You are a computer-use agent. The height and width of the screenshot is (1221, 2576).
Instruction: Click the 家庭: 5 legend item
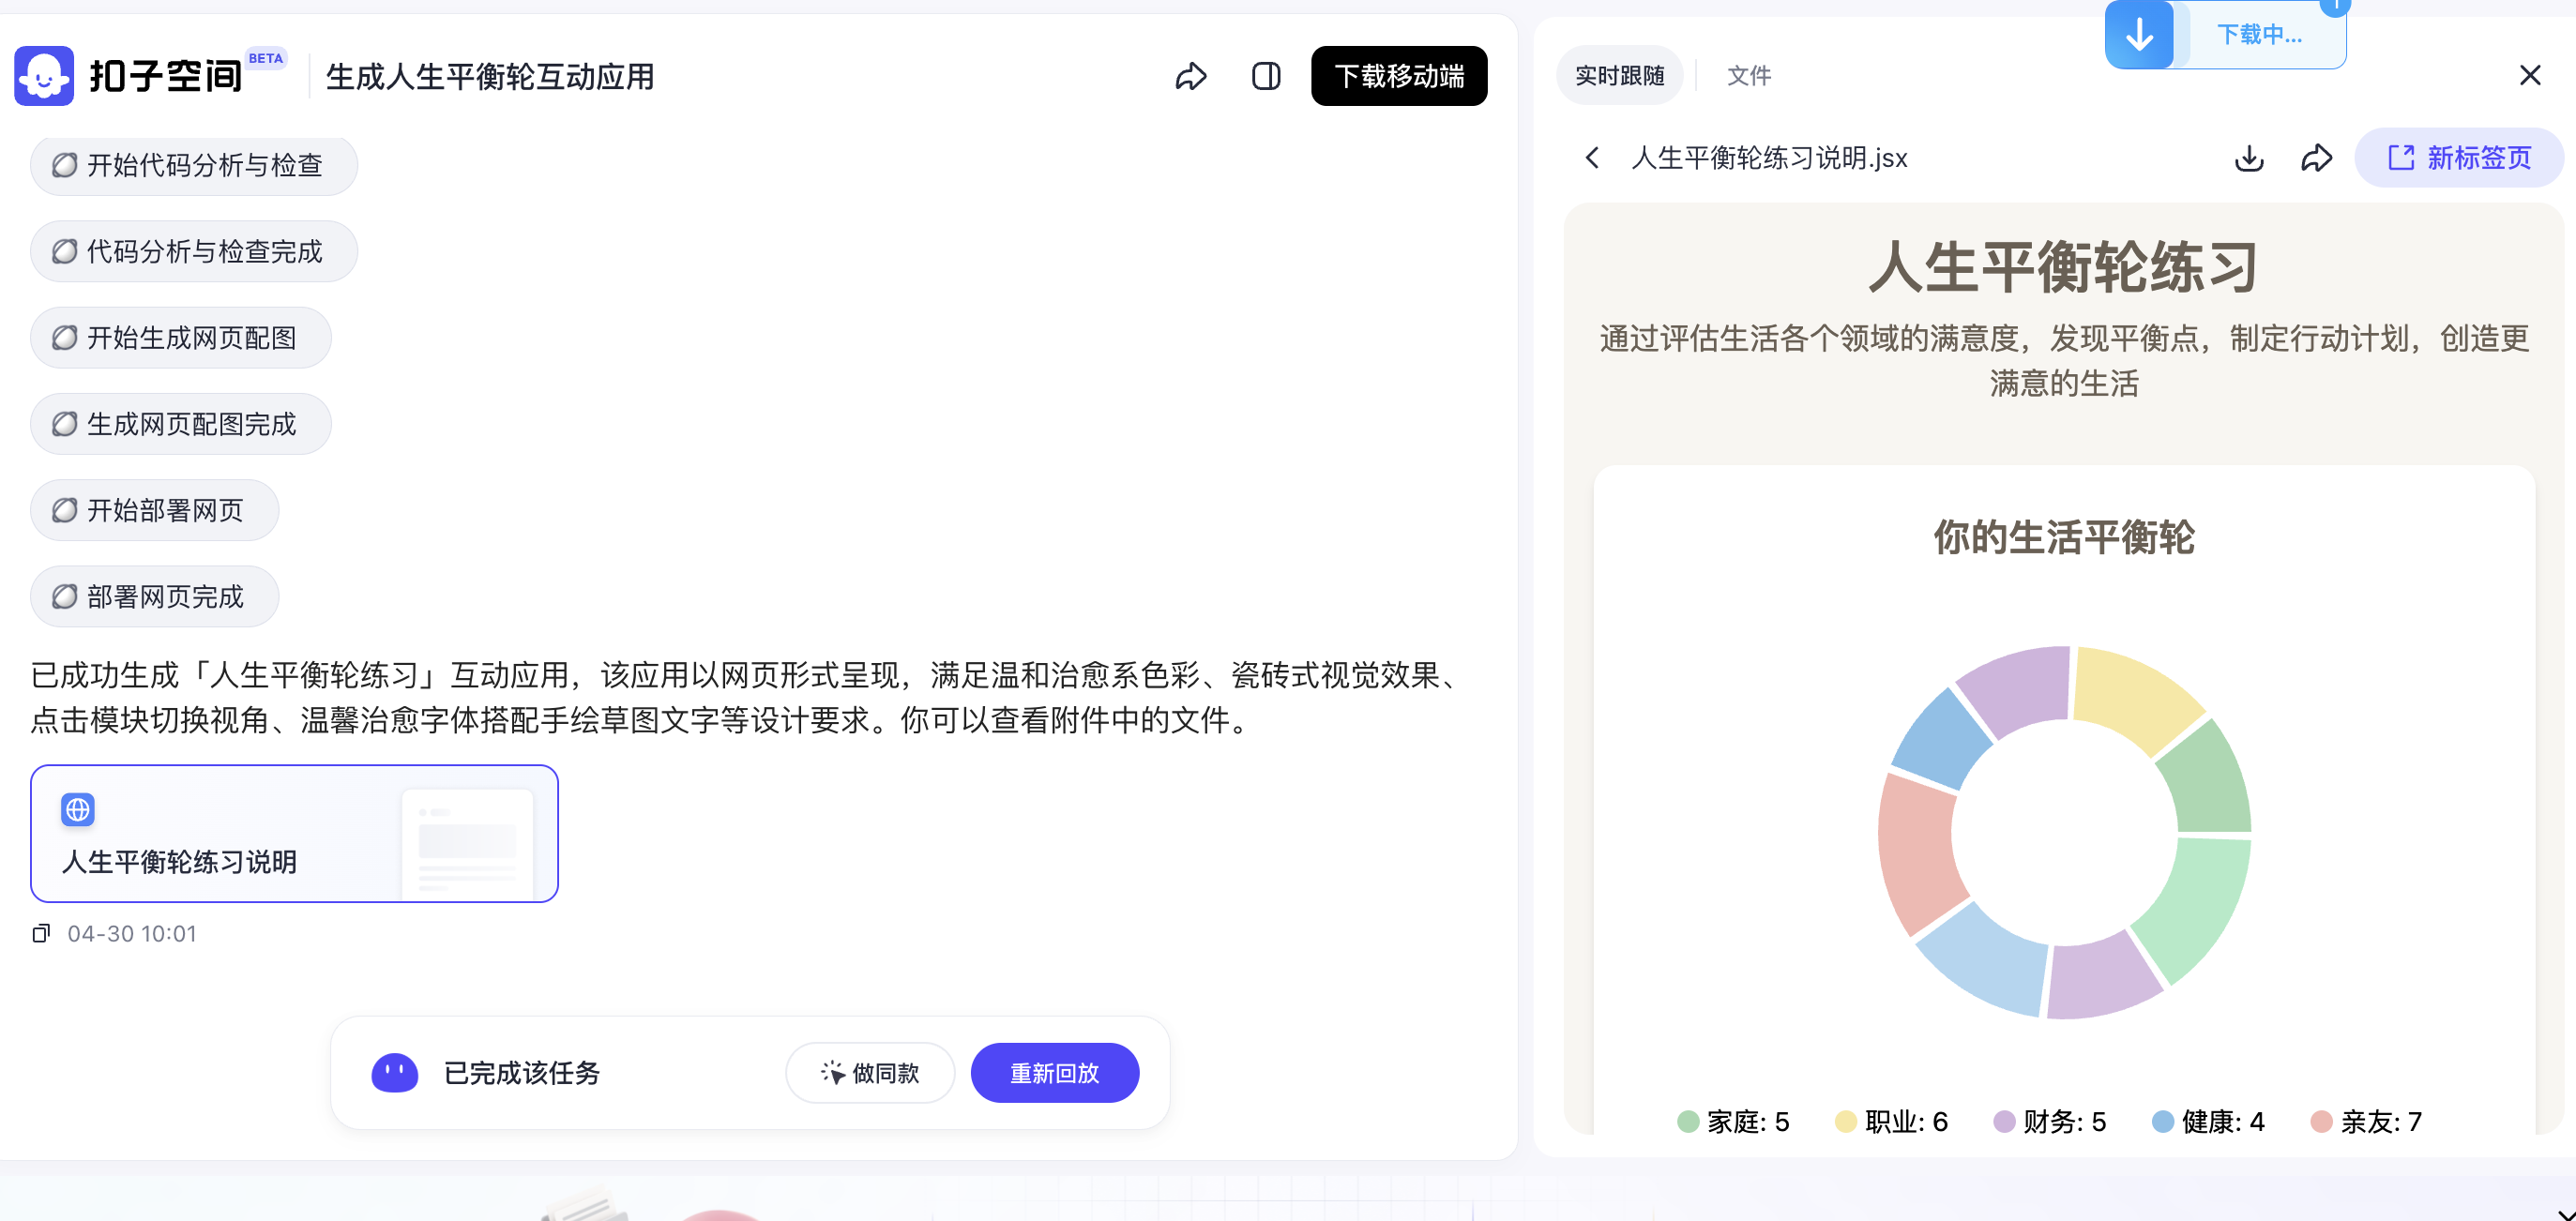[x=1733, y=1122]
